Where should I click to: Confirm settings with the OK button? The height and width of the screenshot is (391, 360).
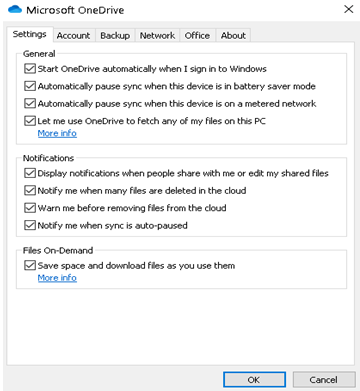[254, 380]
